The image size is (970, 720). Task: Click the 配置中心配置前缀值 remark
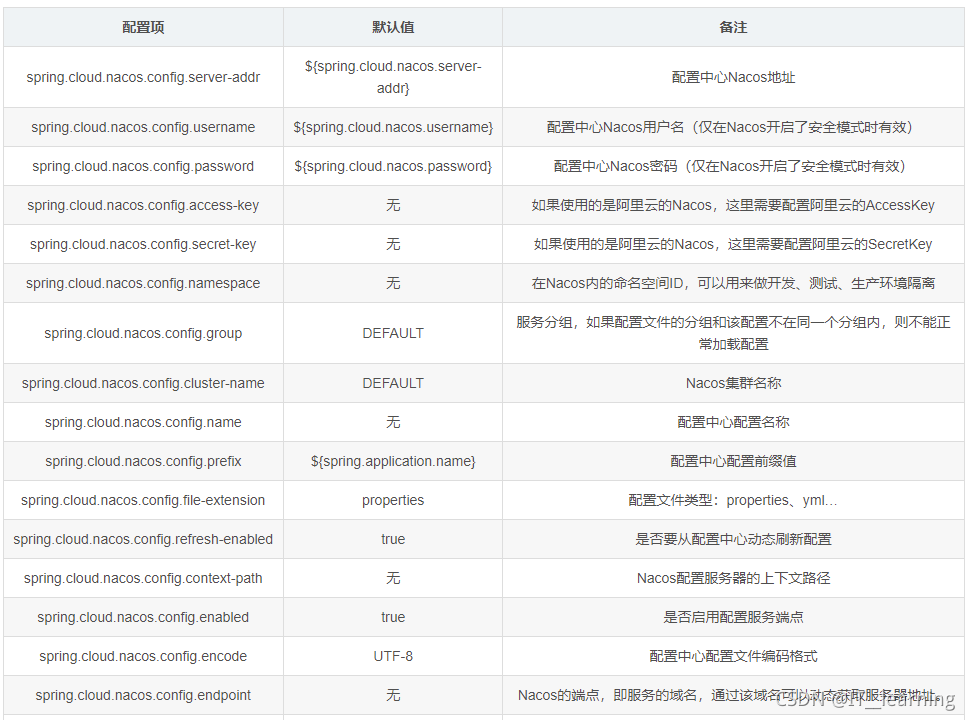click(733, 461)
